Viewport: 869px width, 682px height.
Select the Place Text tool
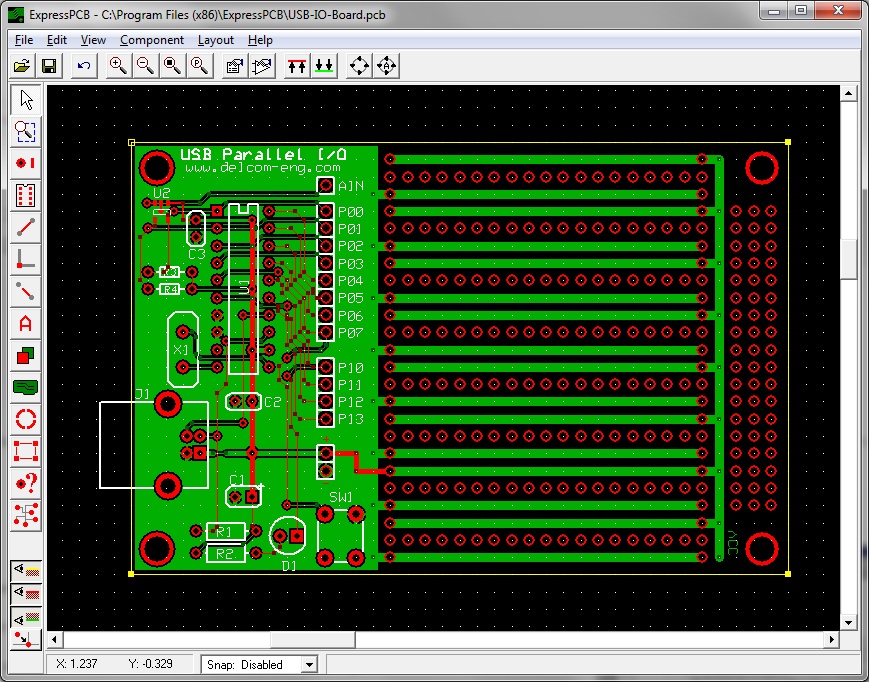click(x=25, y=323)
